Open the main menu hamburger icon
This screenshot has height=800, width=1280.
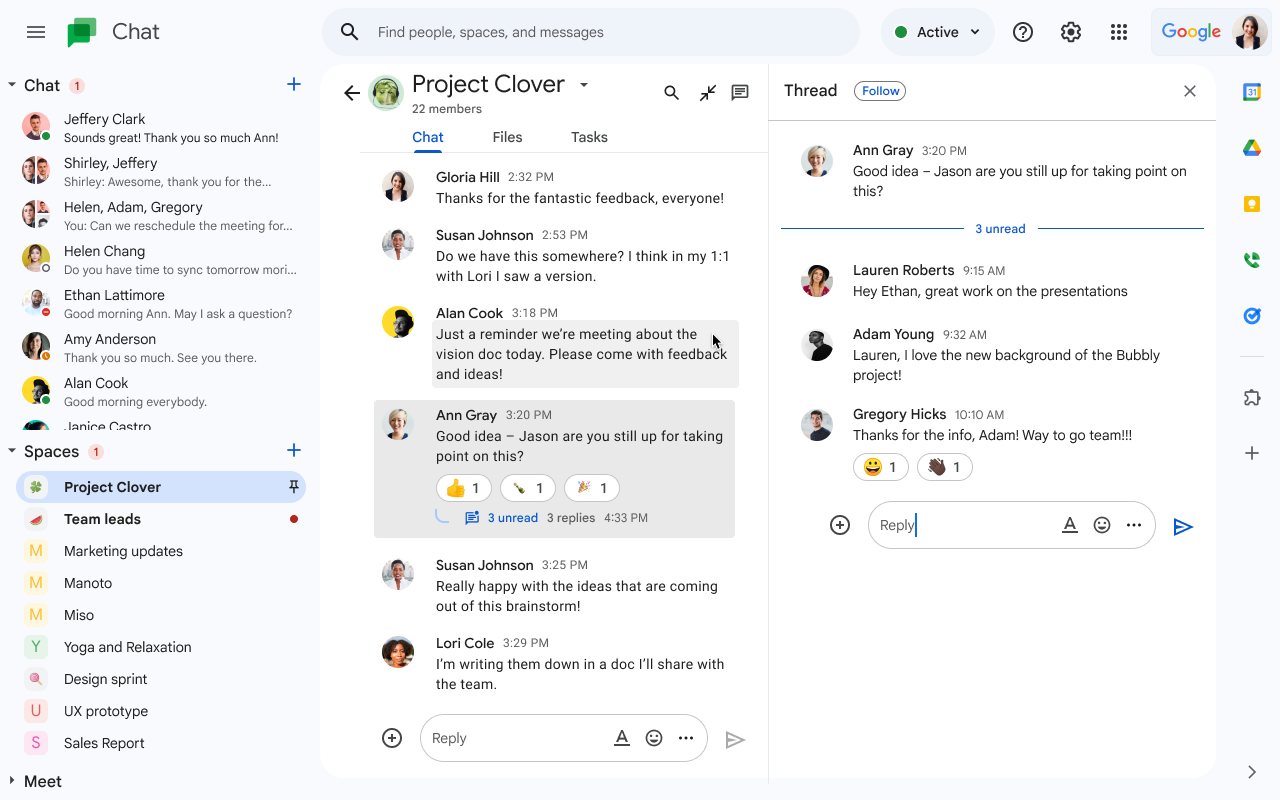(x=36, y=32)
